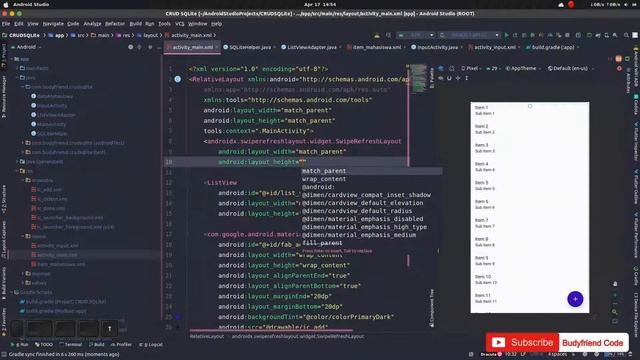Open the Component Tree vertical tab
The image size is (640, 360).
click(432, 308)
